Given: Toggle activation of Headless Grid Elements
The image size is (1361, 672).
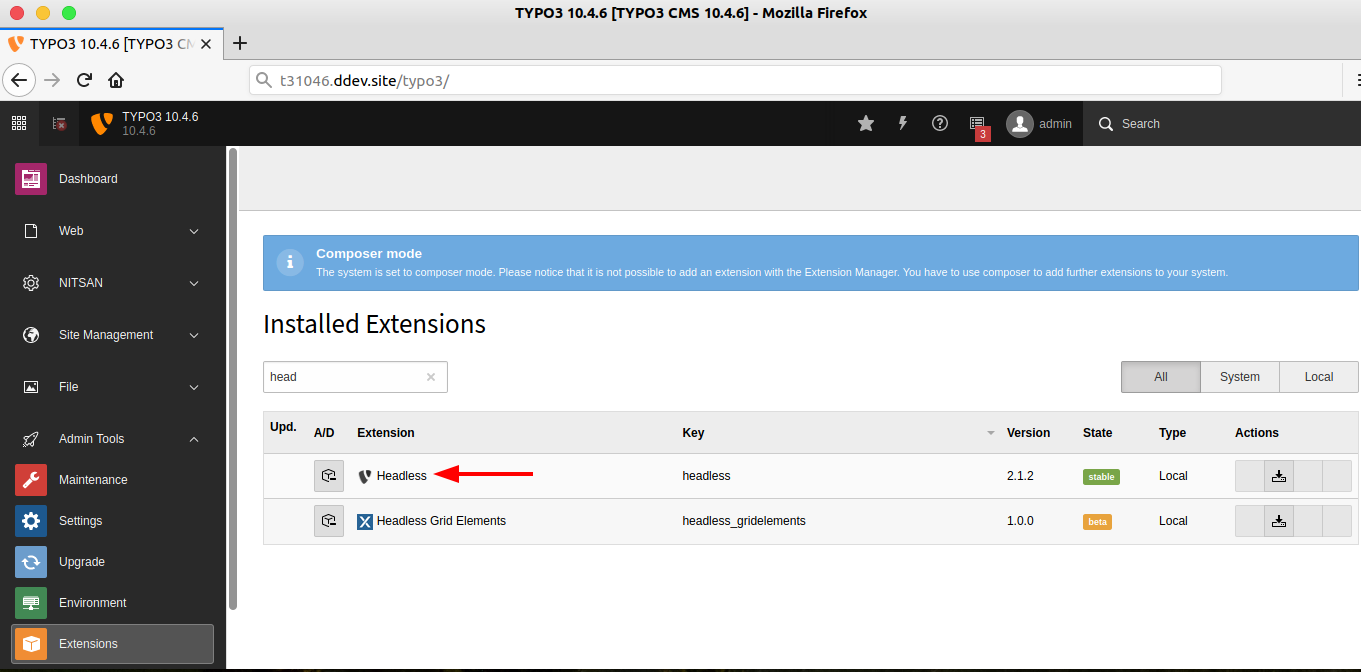Looking at the screenshot, I should coord(329,520).
